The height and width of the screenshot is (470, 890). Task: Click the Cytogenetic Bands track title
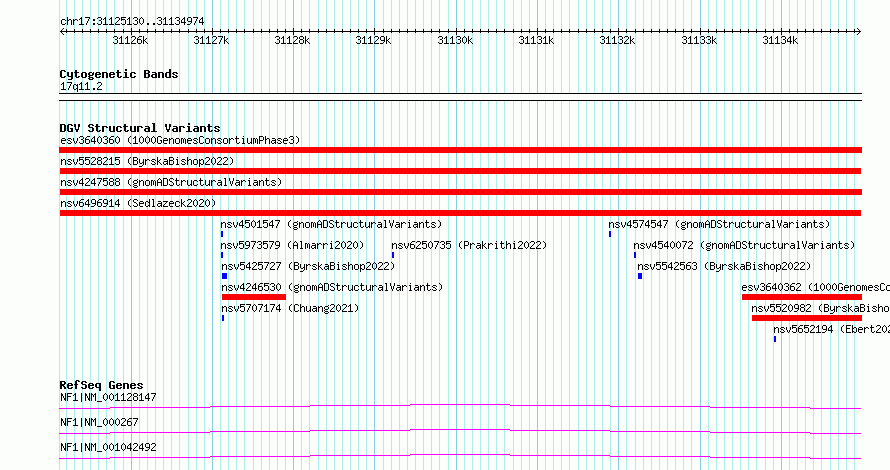(119, 74)
